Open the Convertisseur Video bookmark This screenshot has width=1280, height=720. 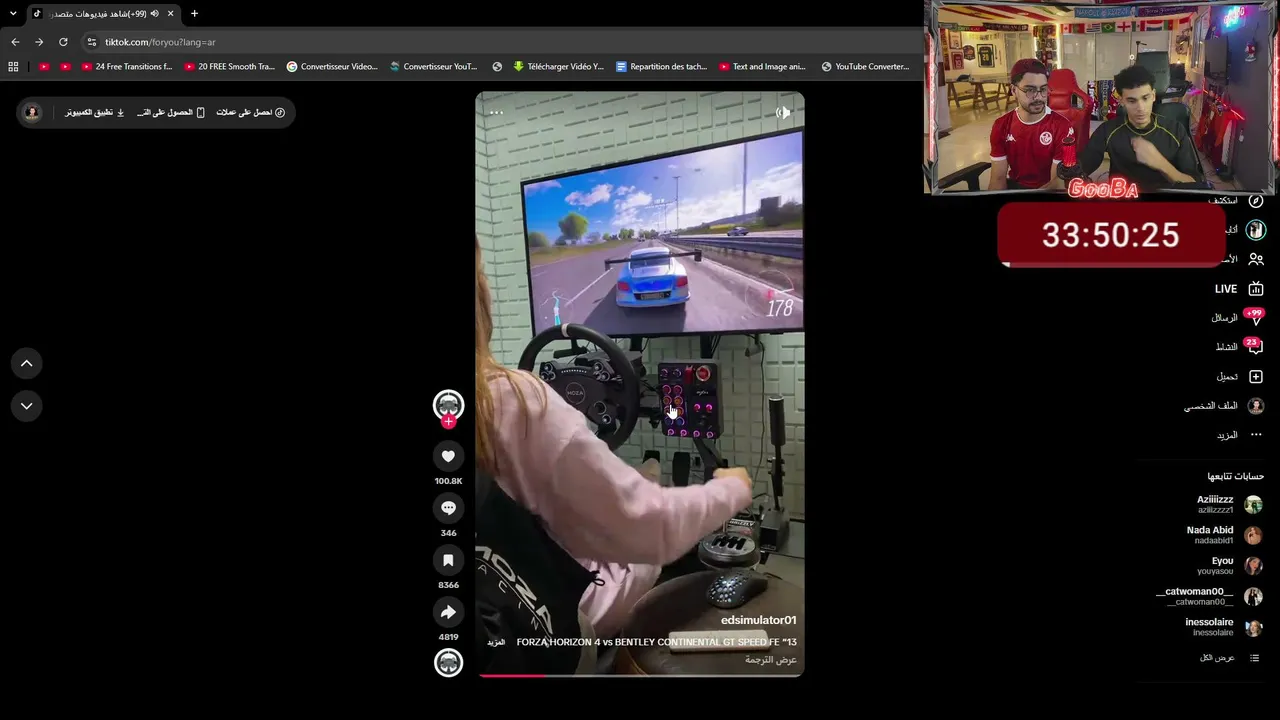pos(332,67)
